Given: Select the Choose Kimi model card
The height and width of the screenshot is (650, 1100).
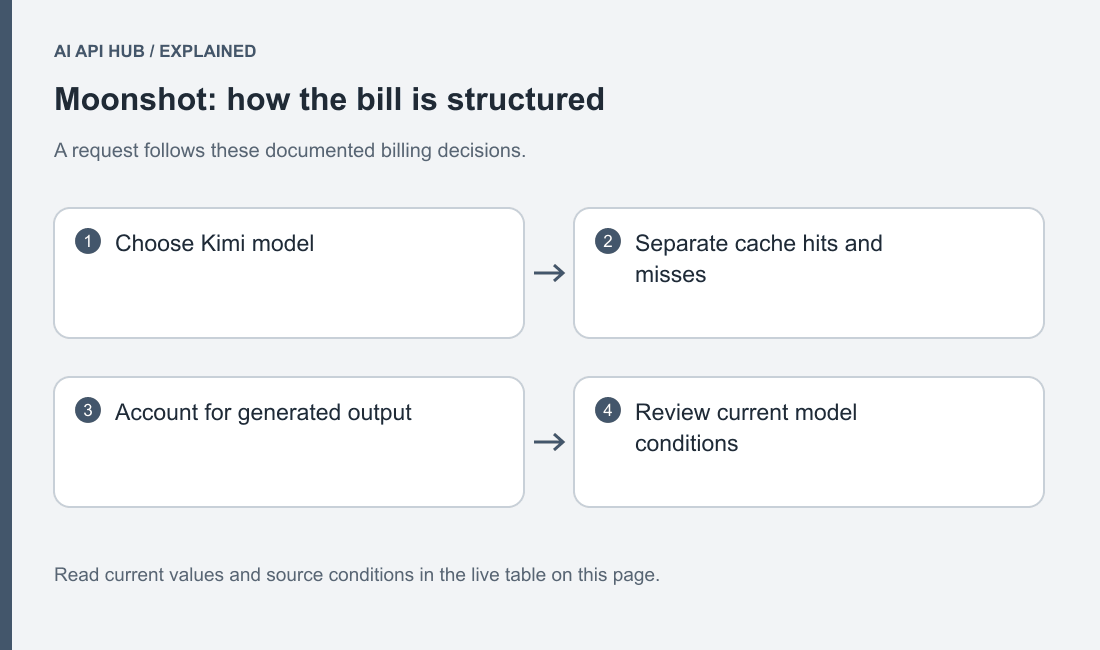Looking at the screenshot, I should [x=289, y=273].
